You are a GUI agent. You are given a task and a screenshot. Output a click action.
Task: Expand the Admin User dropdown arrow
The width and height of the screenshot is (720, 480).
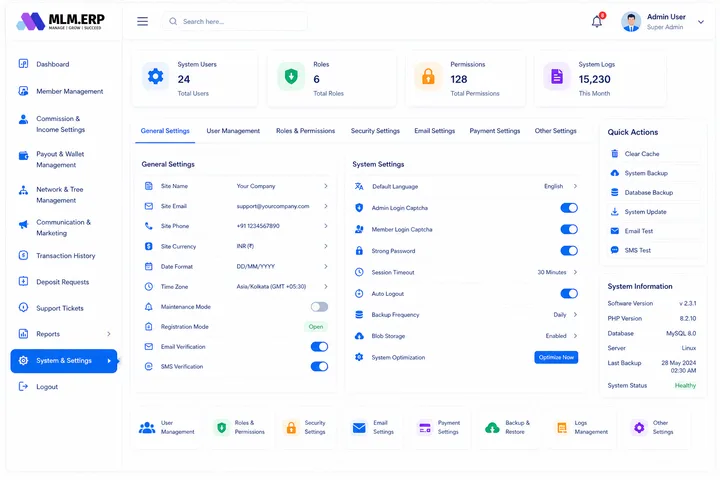701,22
